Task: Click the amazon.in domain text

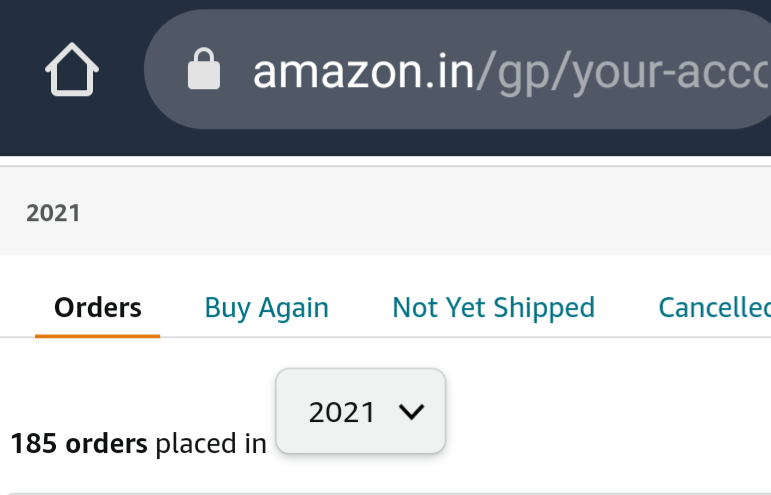Action: click(364, 70)
